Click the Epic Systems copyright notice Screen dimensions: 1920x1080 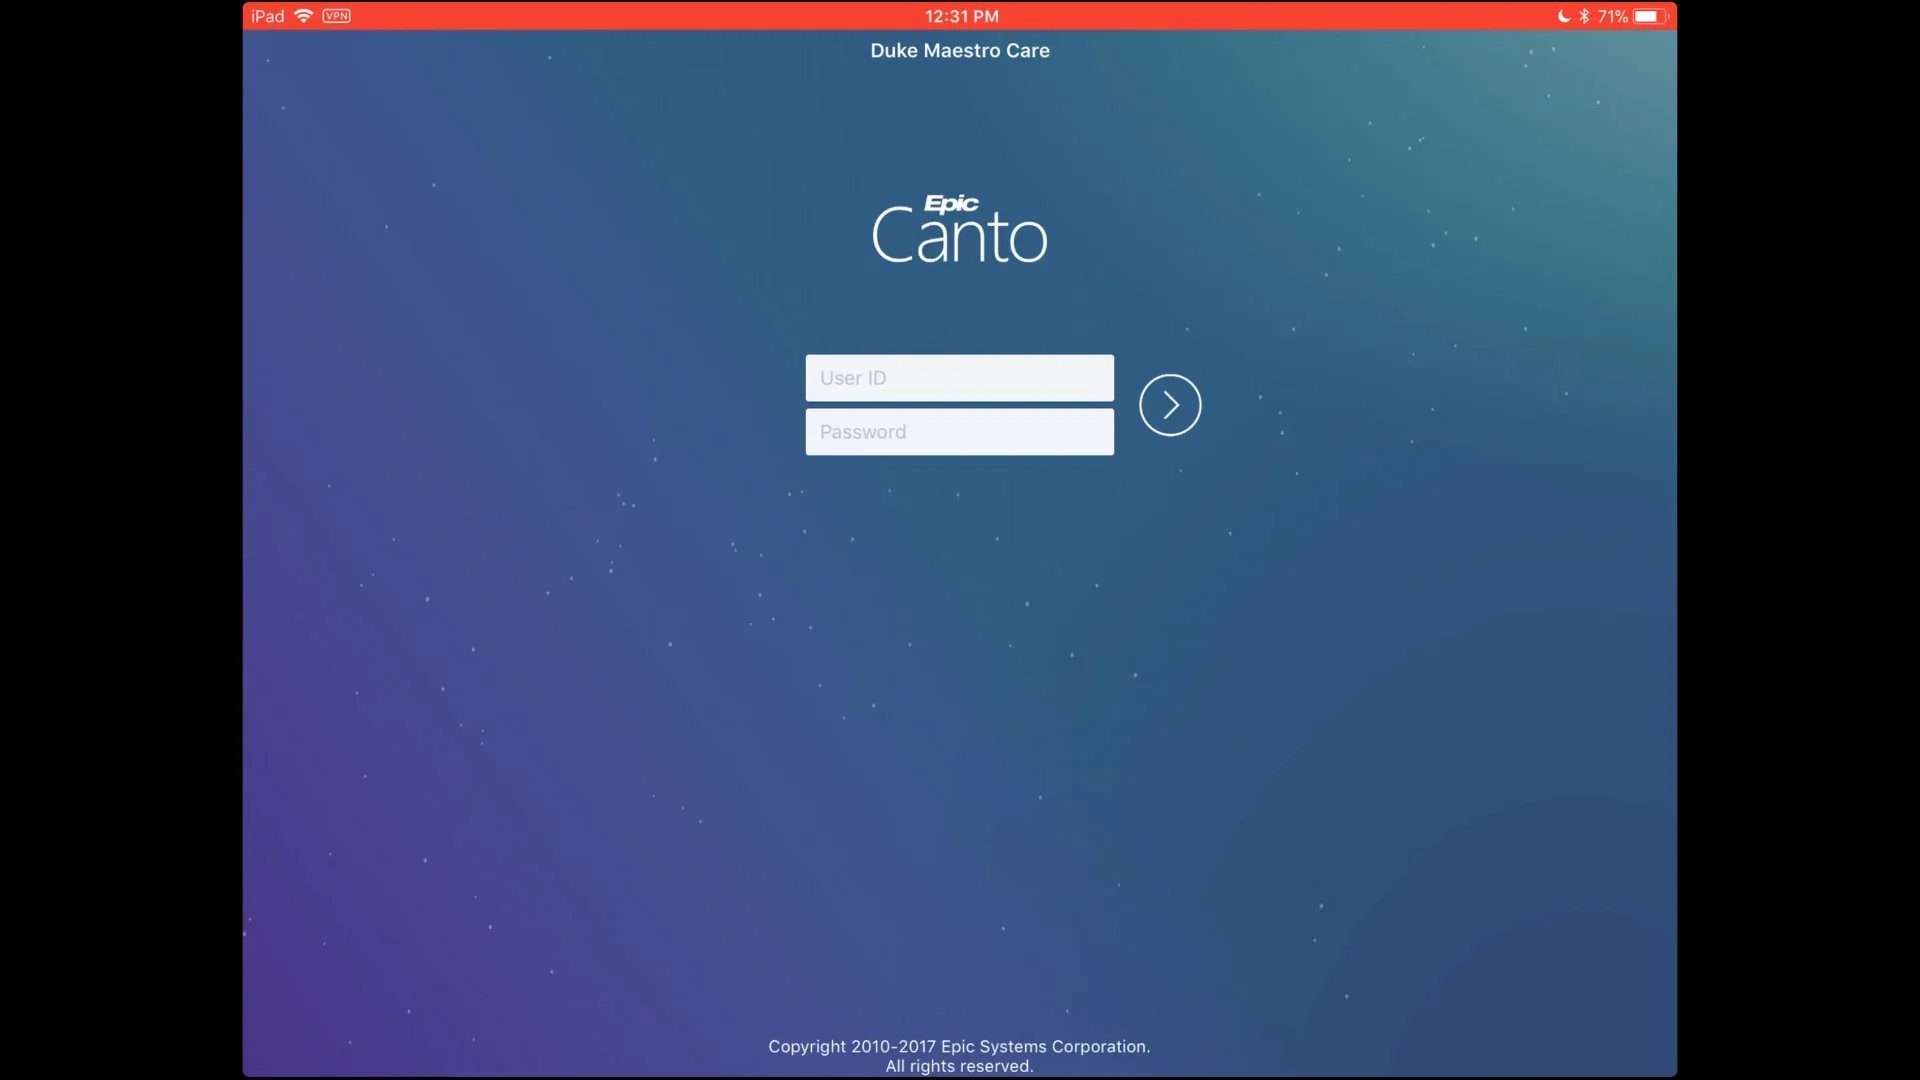pos(959,1046)
